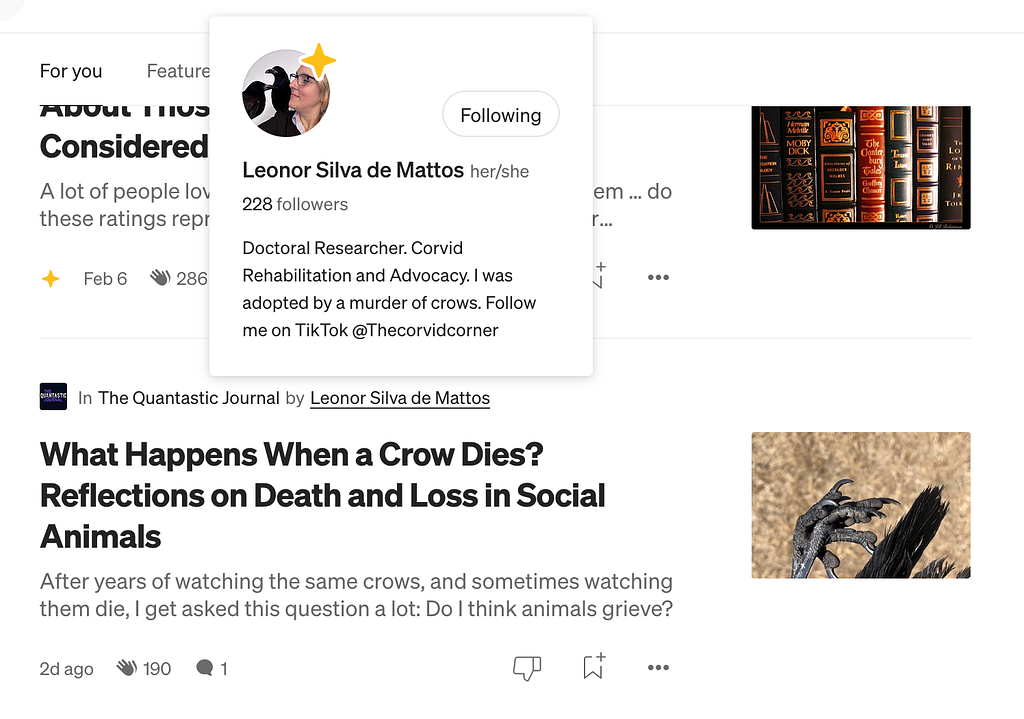Switch to the For you tab

click(71, 71)
